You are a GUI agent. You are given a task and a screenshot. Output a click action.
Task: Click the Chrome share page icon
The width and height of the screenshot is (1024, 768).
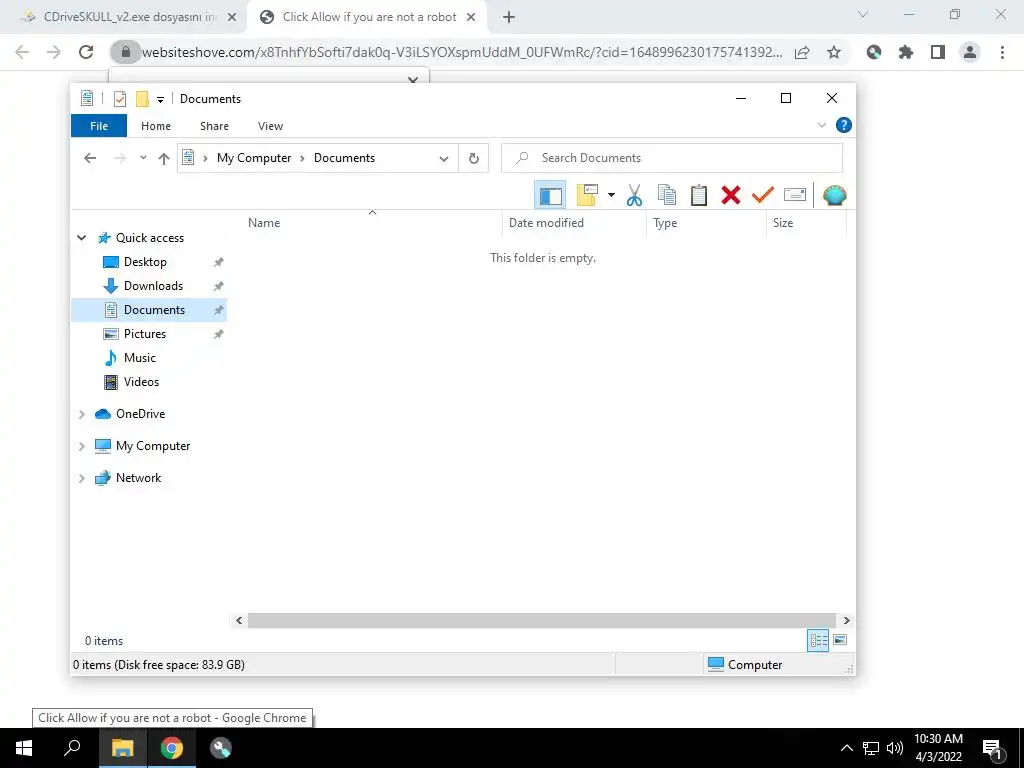coord(802,52)
